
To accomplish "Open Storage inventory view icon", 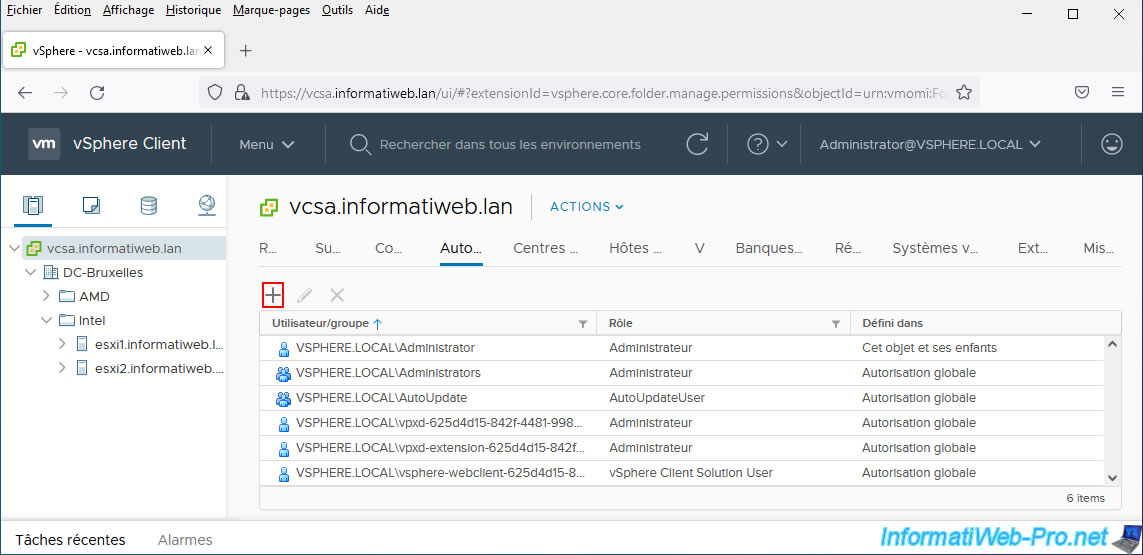I will coord(149,206).
